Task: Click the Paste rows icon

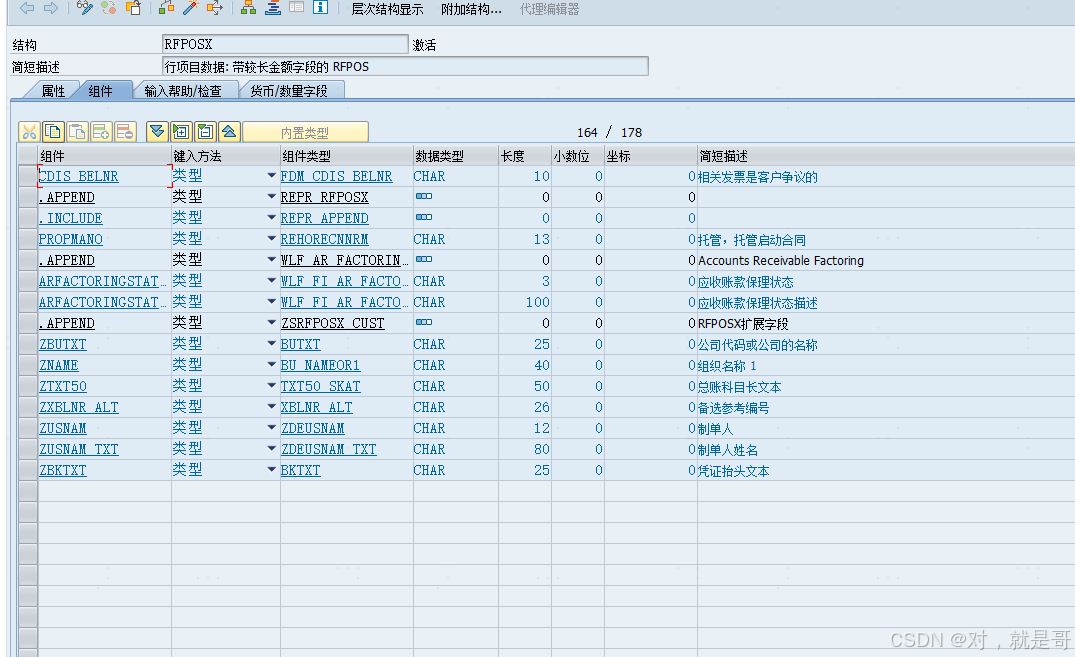Action: point(76,131)
